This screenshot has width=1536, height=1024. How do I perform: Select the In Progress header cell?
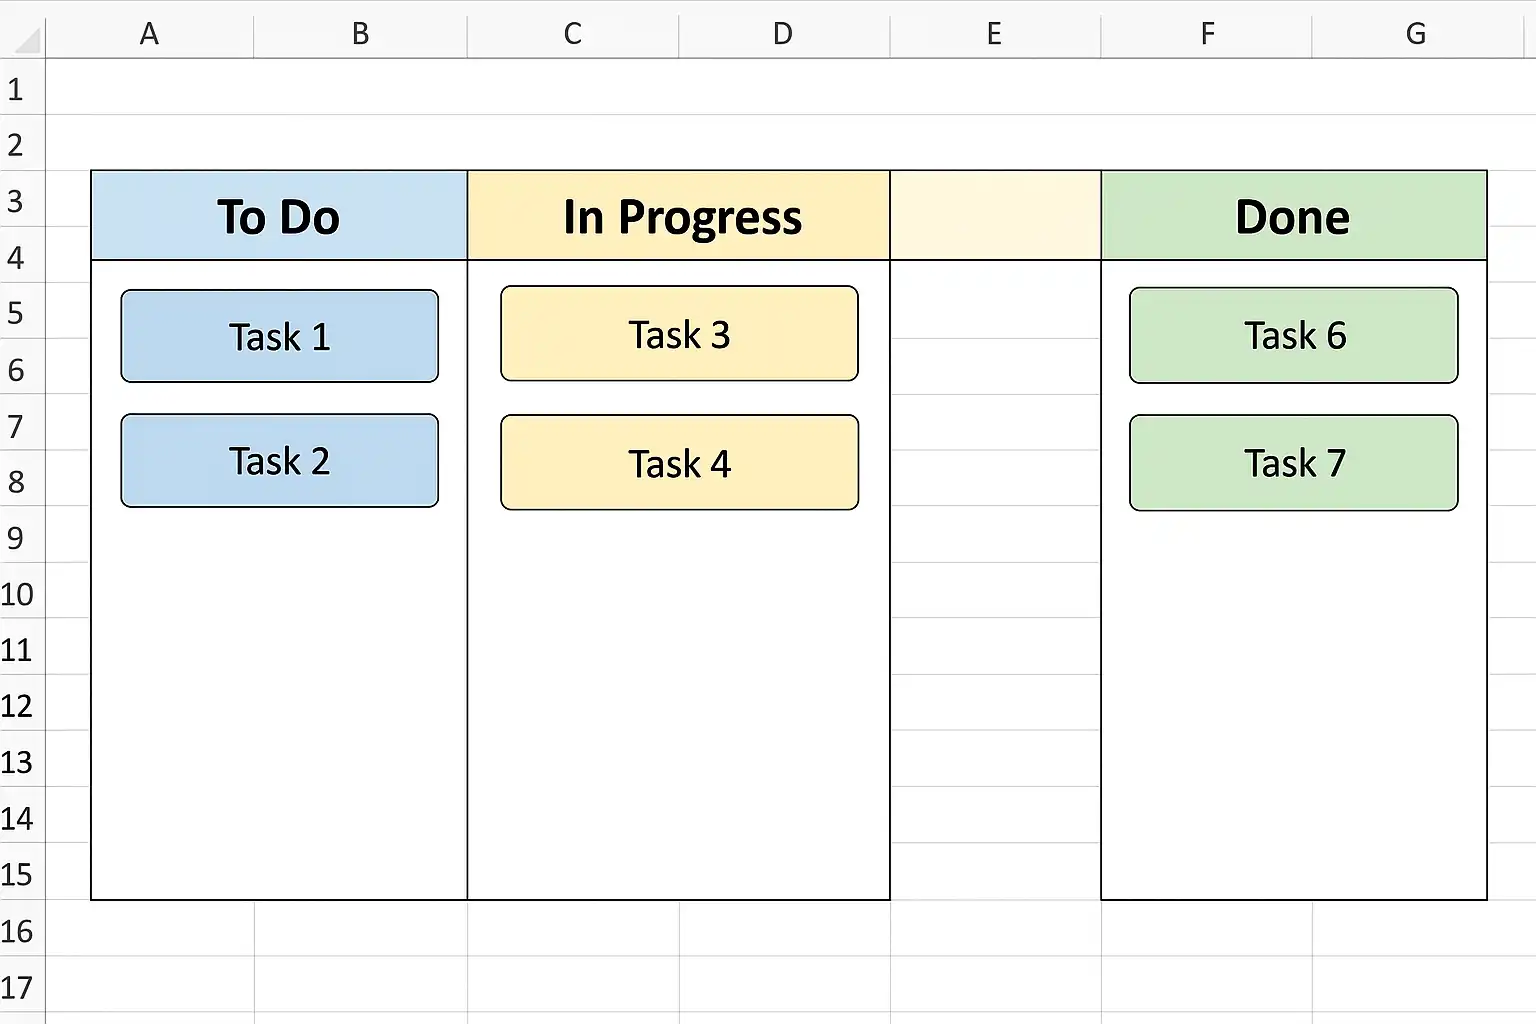(x=679, y=216)
